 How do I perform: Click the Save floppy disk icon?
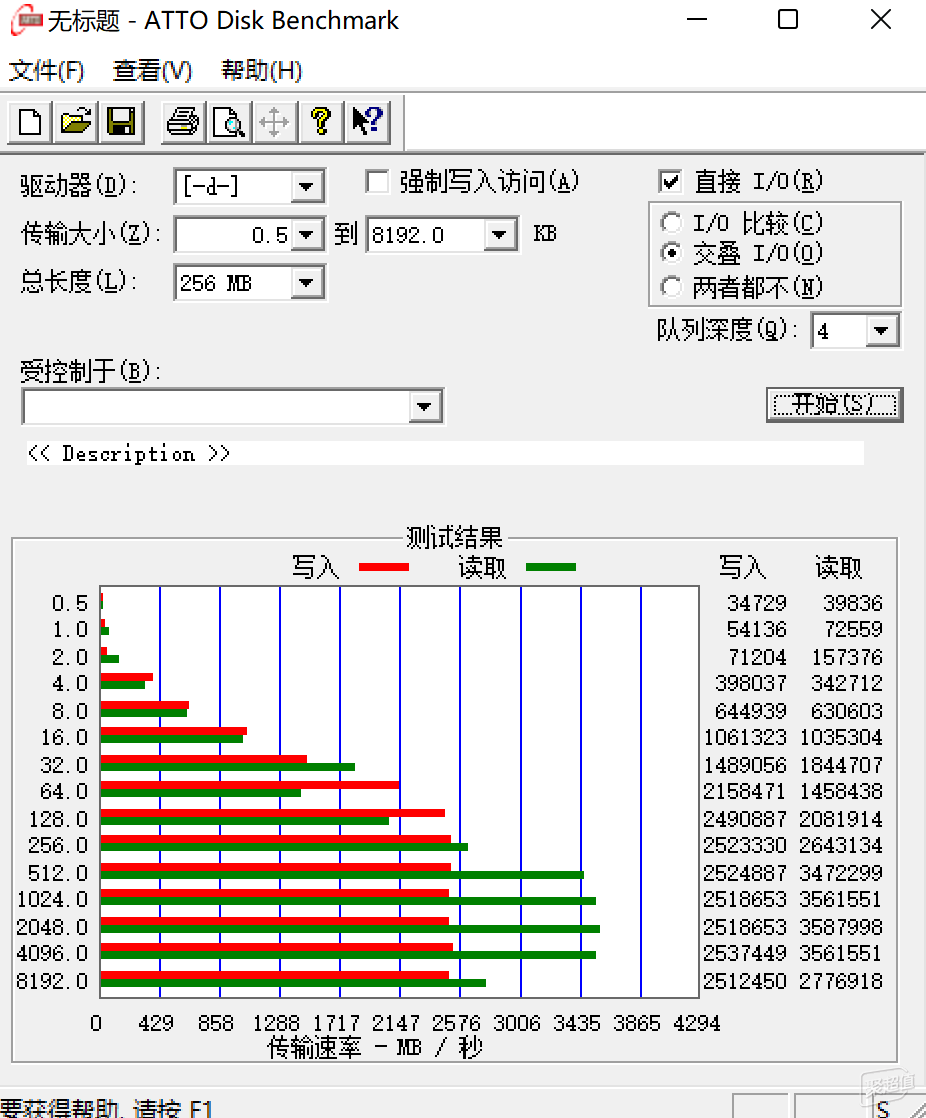click(x=121, y=123)
